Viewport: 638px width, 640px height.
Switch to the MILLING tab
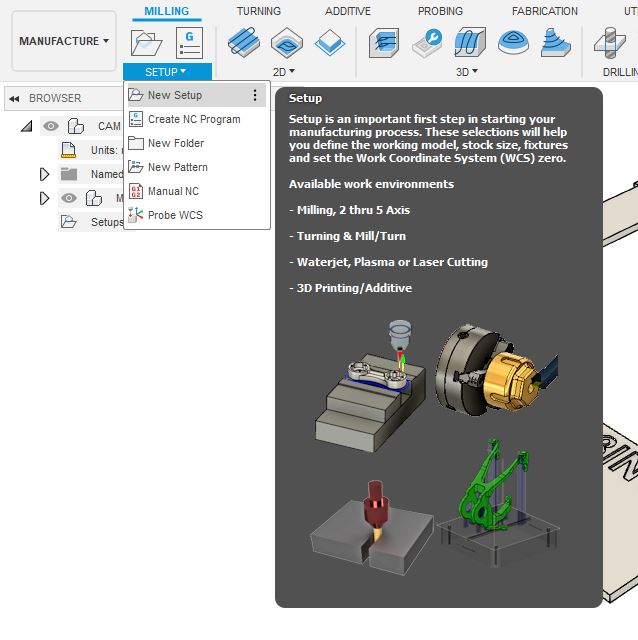(x=167, y=11)
